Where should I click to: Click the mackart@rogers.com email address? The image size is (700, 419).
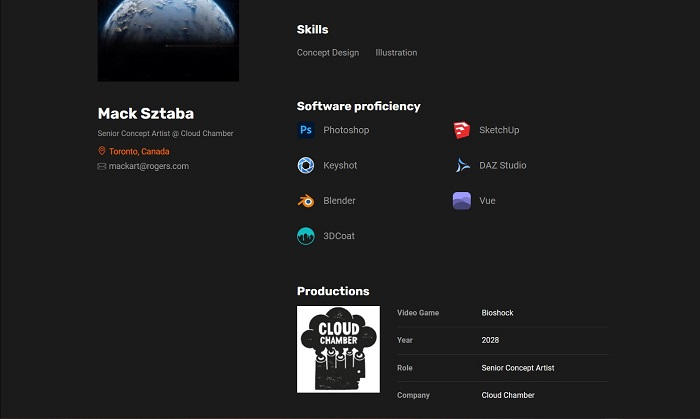click(x=148, y=166)
